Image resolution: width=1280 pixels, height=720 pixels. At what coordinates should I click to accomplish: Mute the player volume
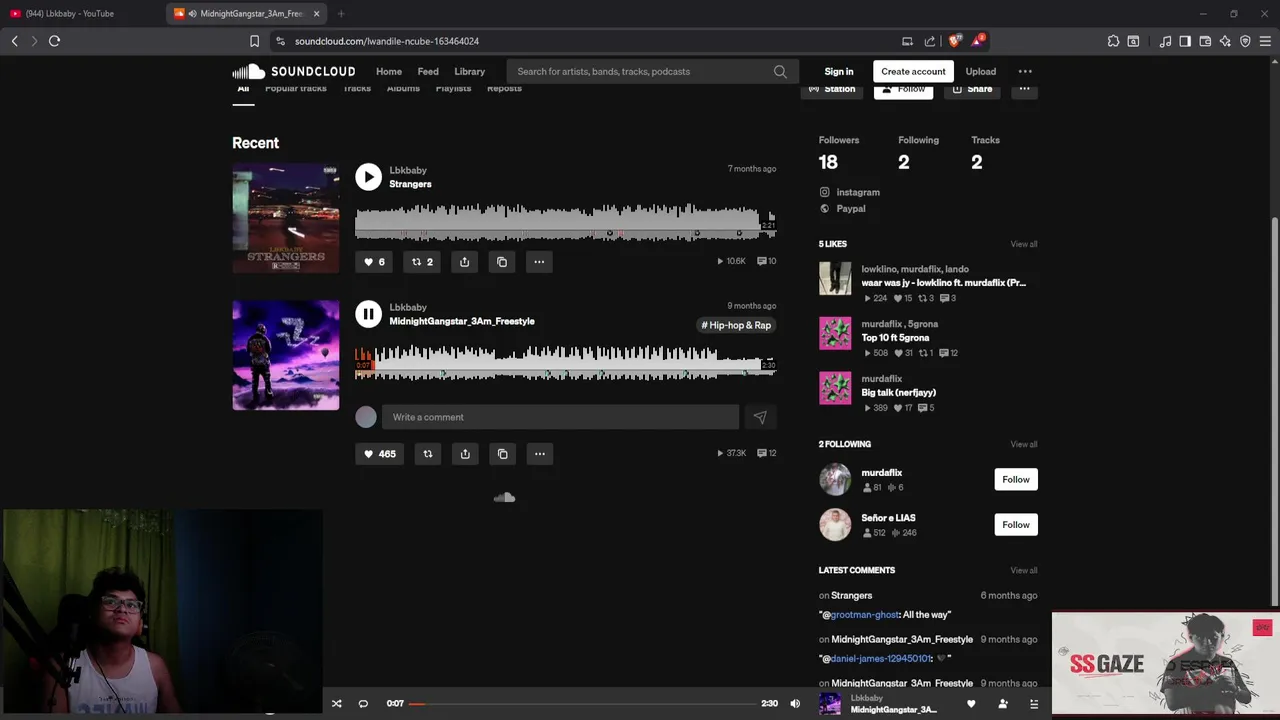click(795, 704)
